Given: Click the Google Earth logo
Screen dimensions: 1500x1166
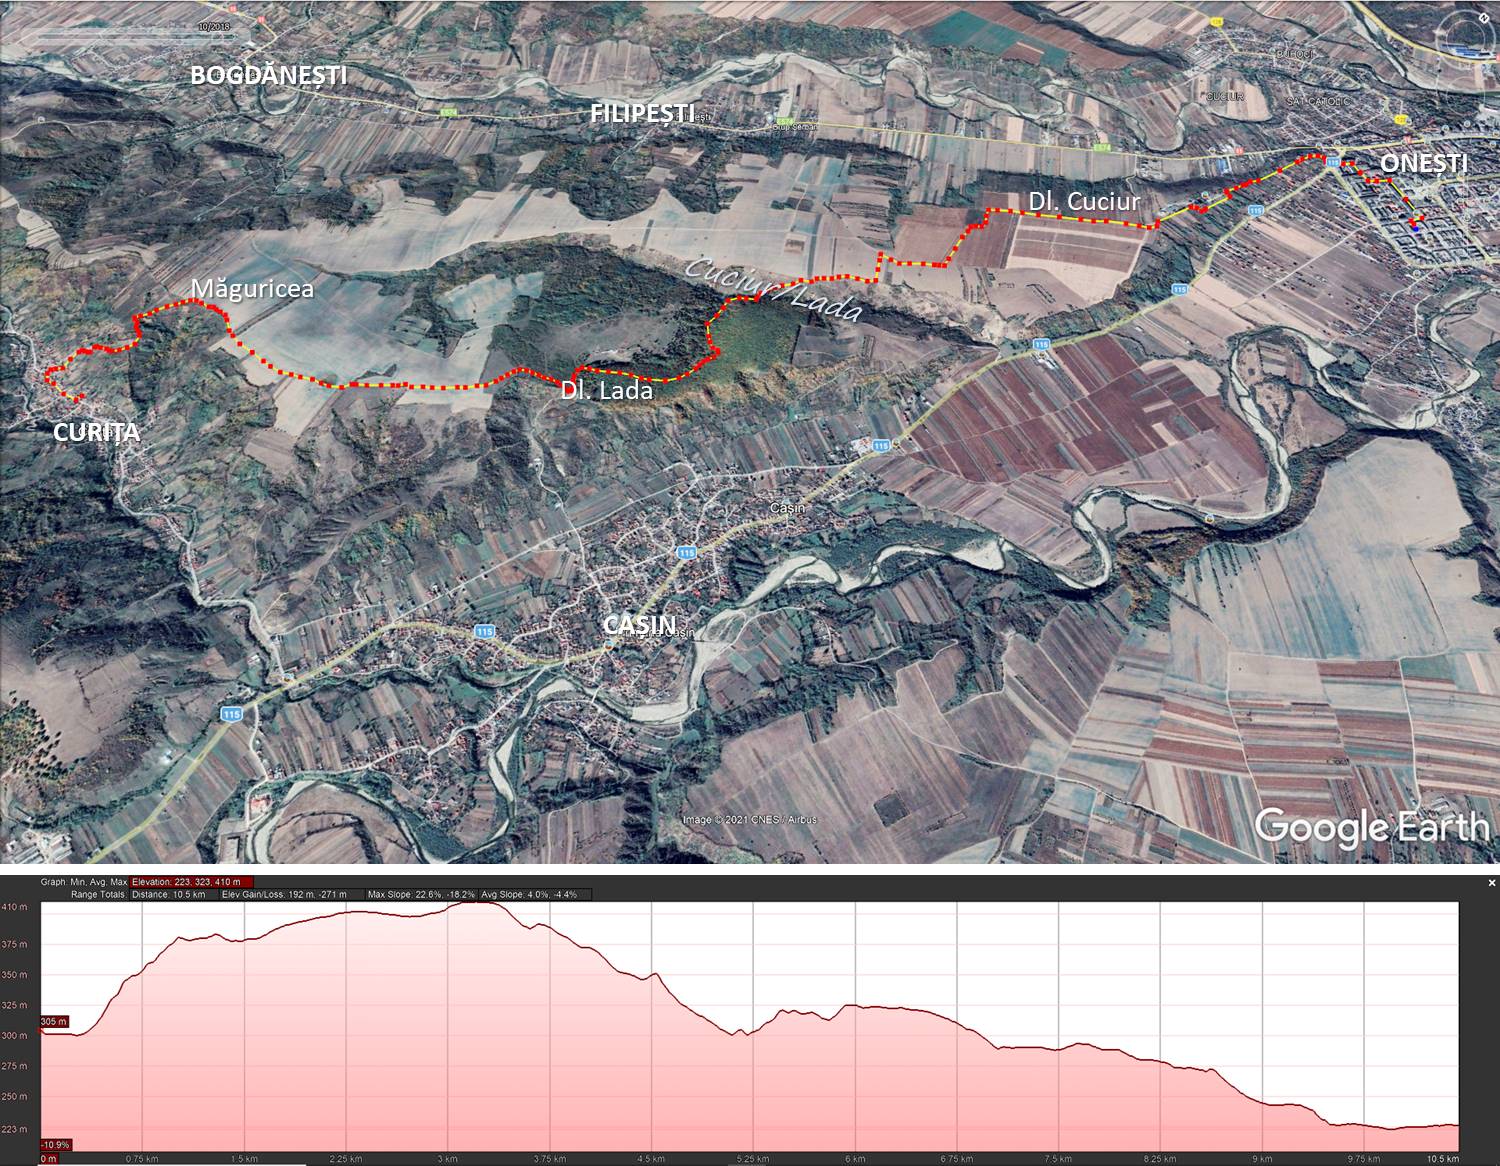Looking at the screenshot, I should pyautogui.click(x=1371, y=827).
